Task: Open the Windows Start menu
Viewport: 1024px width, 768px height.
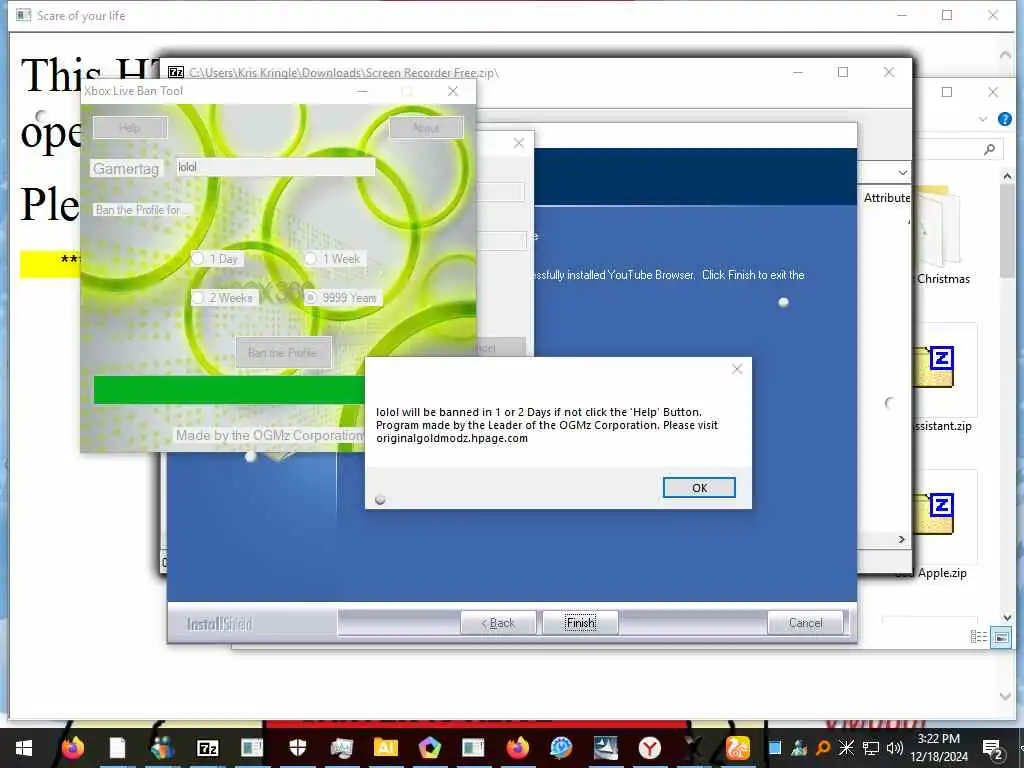Action: 24,748
